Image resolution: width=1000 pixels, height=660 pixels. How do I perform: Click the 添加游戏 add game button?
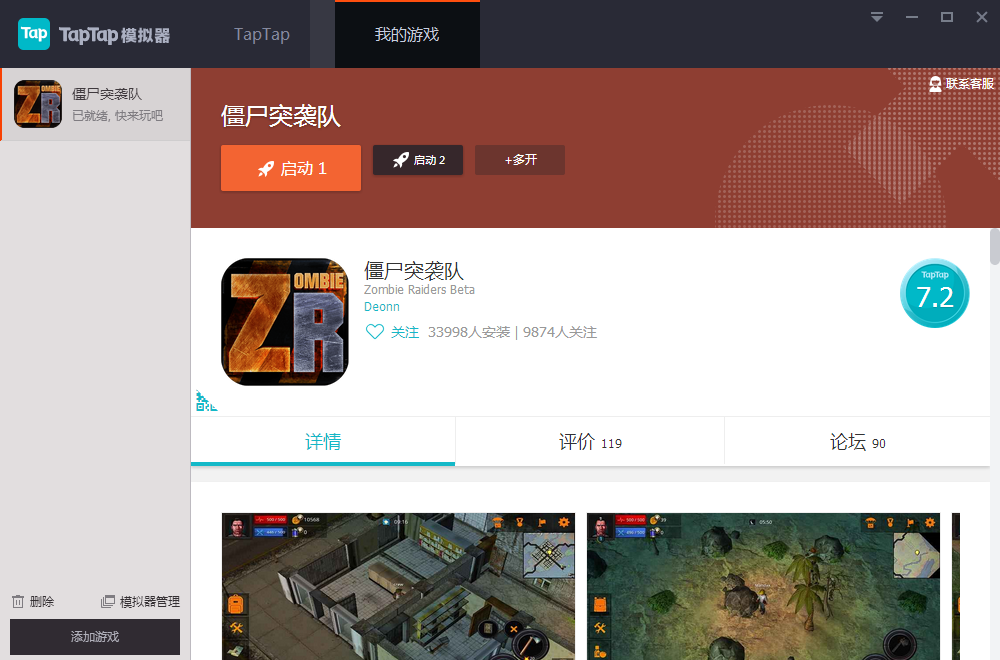pos(95,636)
